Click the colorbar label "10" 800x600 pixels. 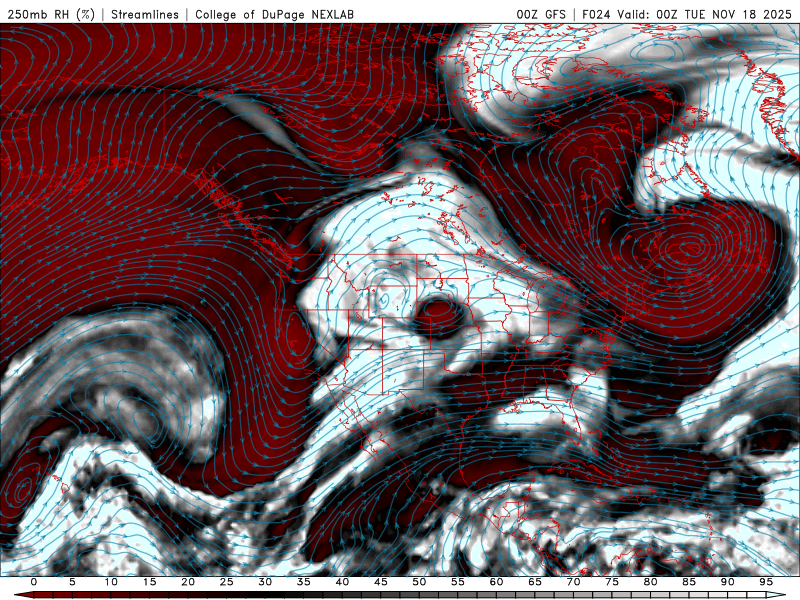point(111,582)
